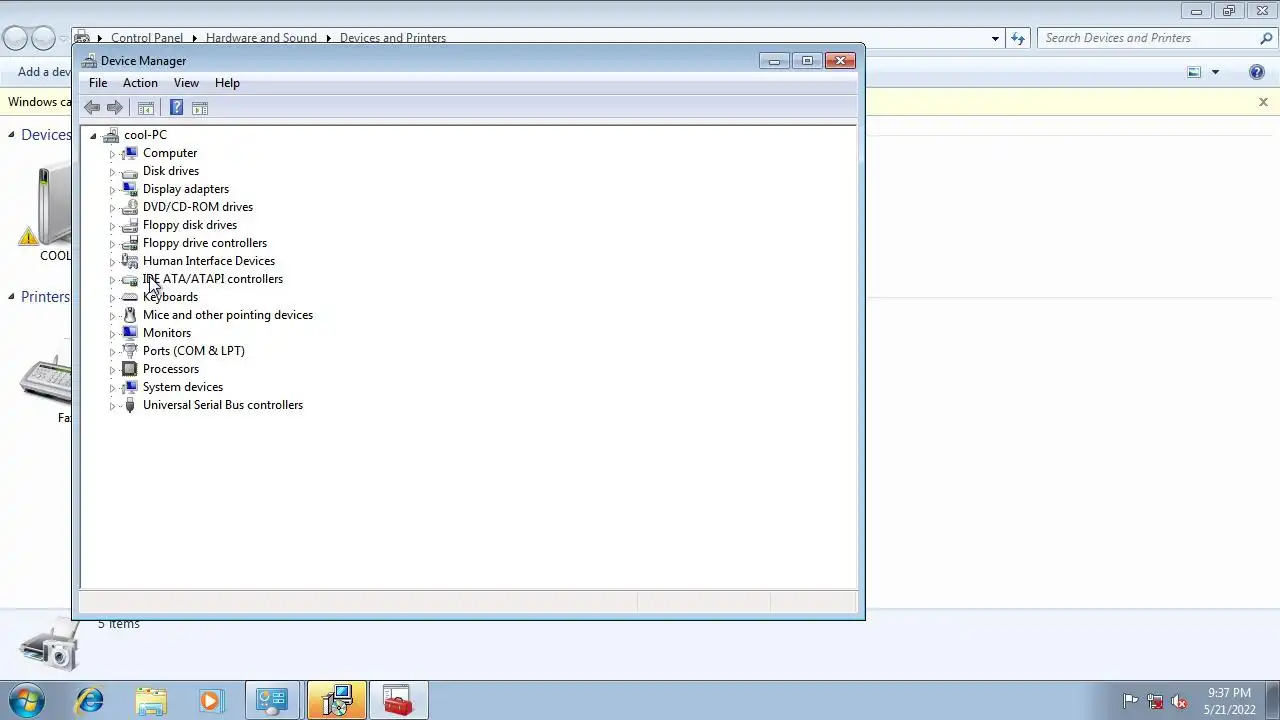Collapse the Devices section in Devices and Printers
Screen dimensions: 1280x720
(12, 135)
